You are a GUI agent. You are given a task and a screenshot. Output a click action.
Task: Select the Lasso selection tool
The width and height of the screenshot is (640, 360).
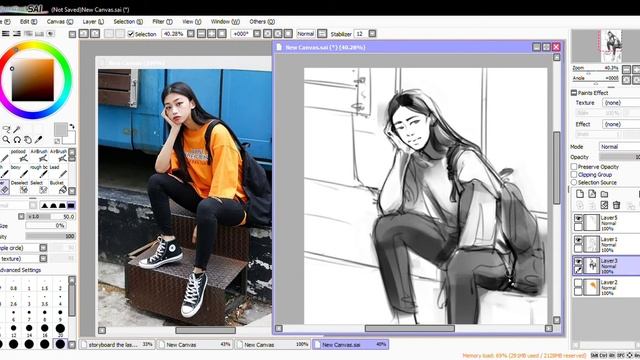(x=6, y=129)
